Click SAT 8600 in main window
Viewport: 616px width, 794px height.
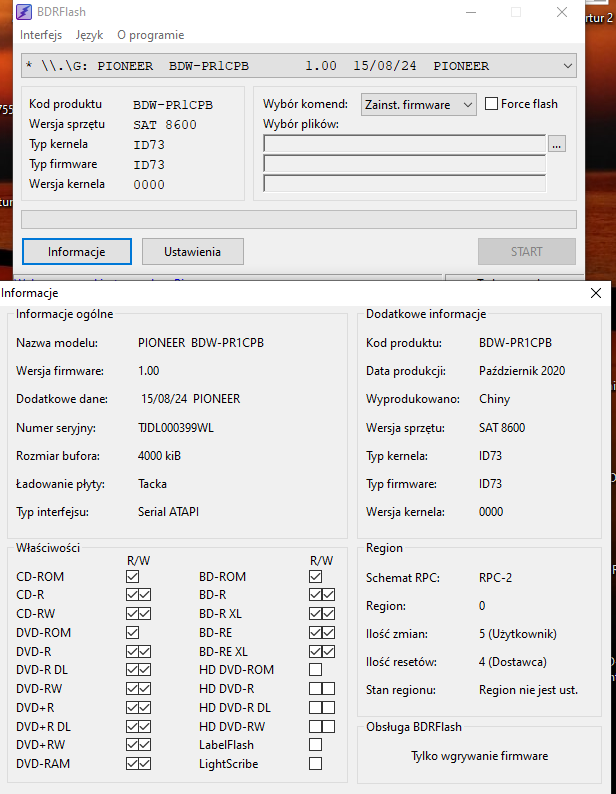pos(165,125)
